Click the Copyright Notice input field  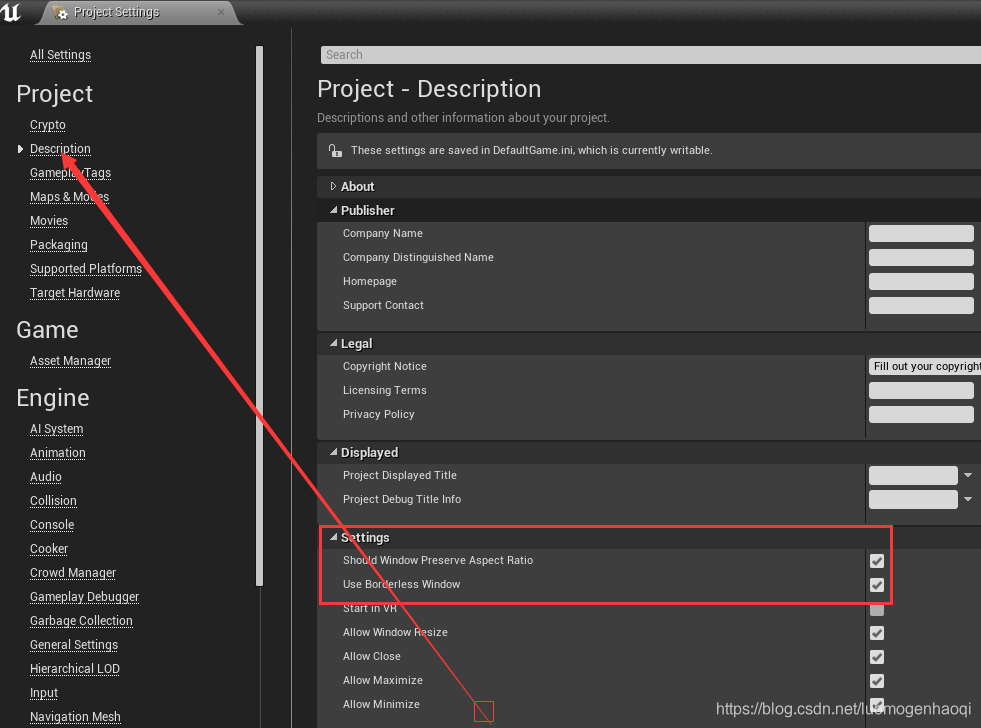click(x=925, y=367)
